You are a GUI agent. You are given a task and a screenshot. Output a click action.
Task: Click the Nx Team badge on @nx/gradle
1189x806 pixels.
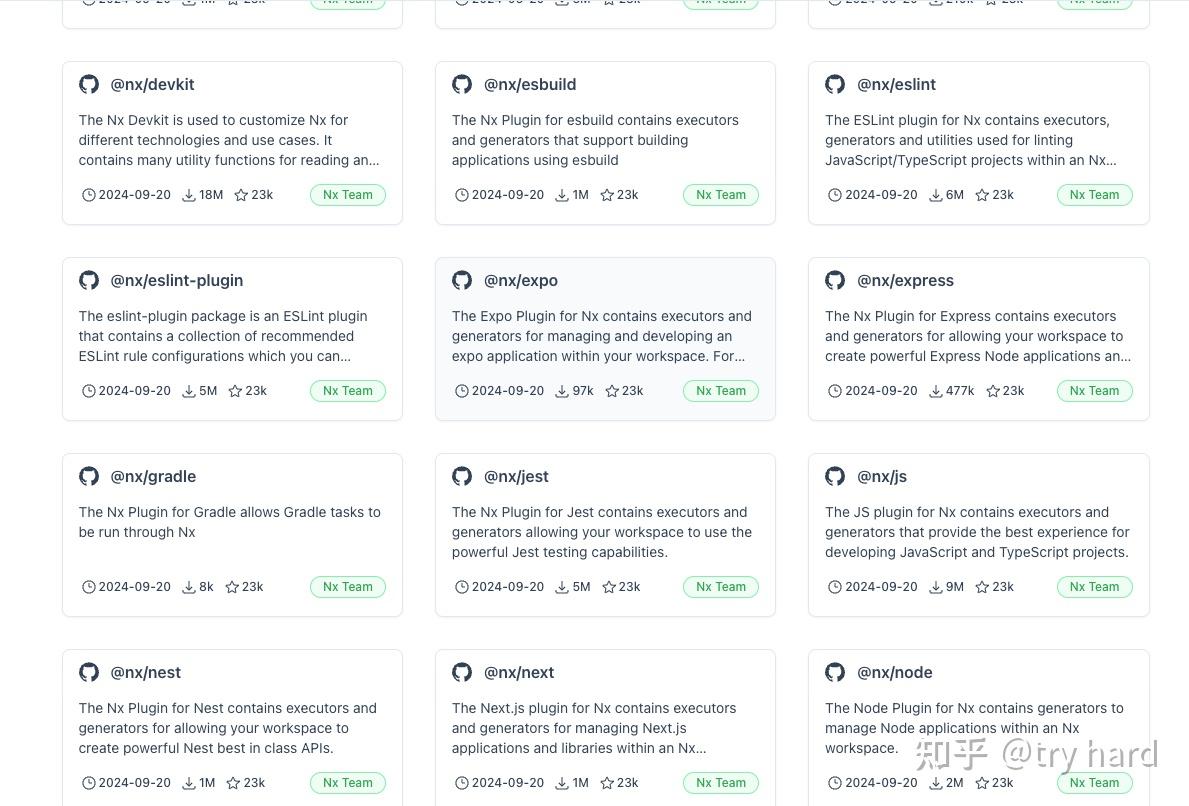click(348, 587)
